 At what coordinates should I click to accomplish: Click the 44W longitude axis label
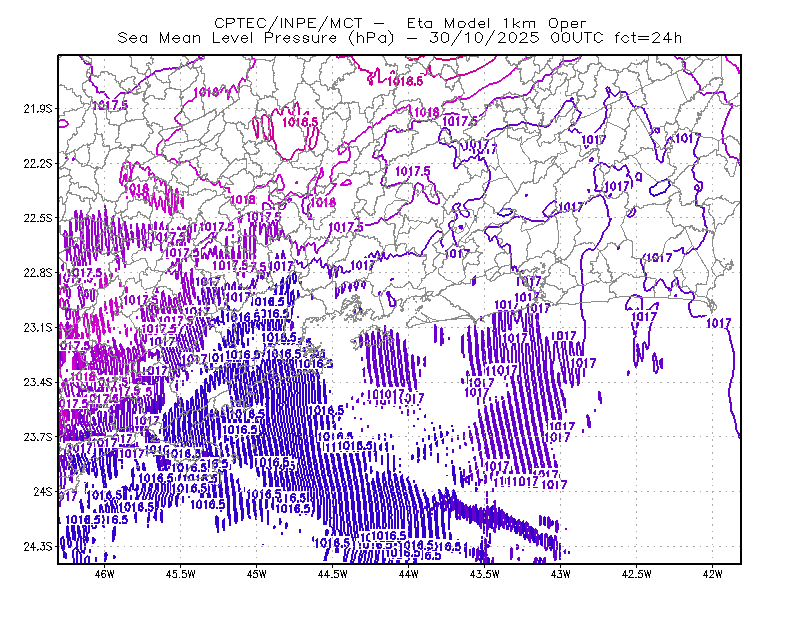tap(409, 574)
